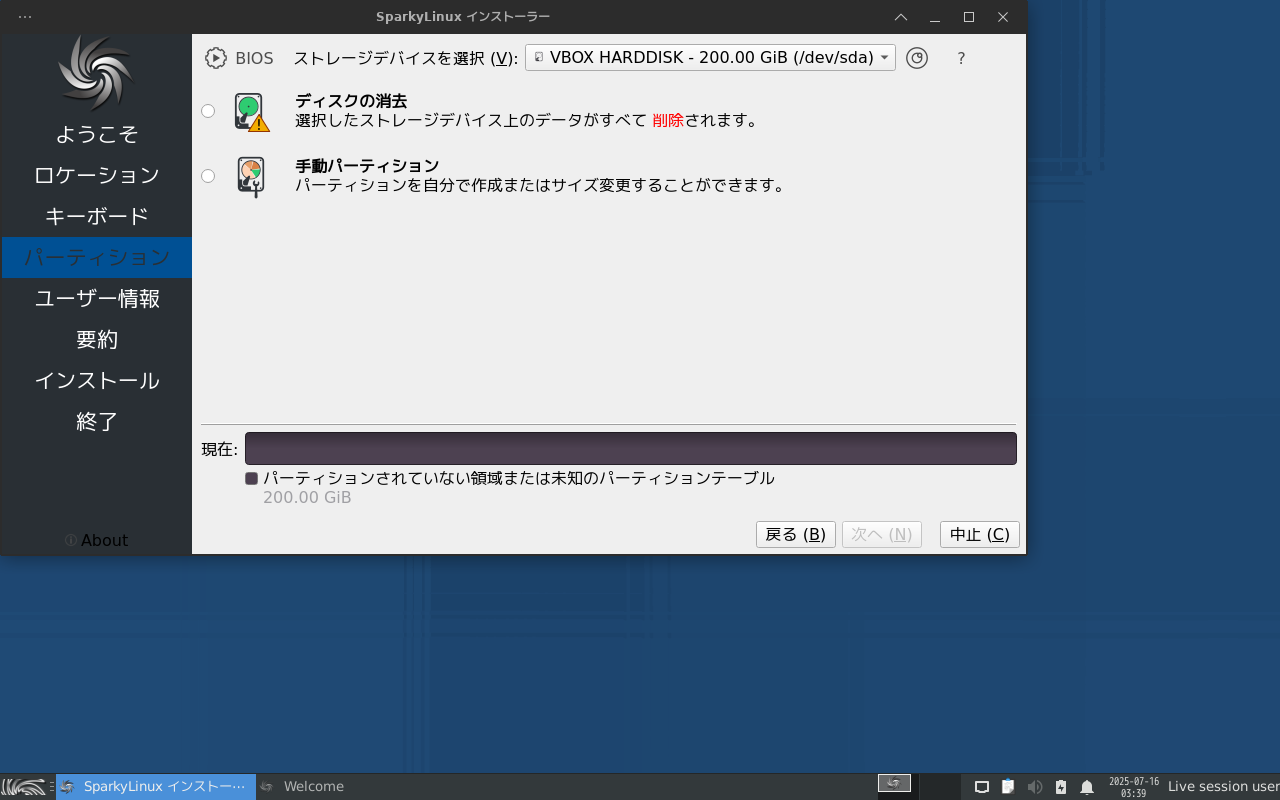Click ユーザー情報 in the installer sidebar

pyautogui.click(x=96, y=298)
